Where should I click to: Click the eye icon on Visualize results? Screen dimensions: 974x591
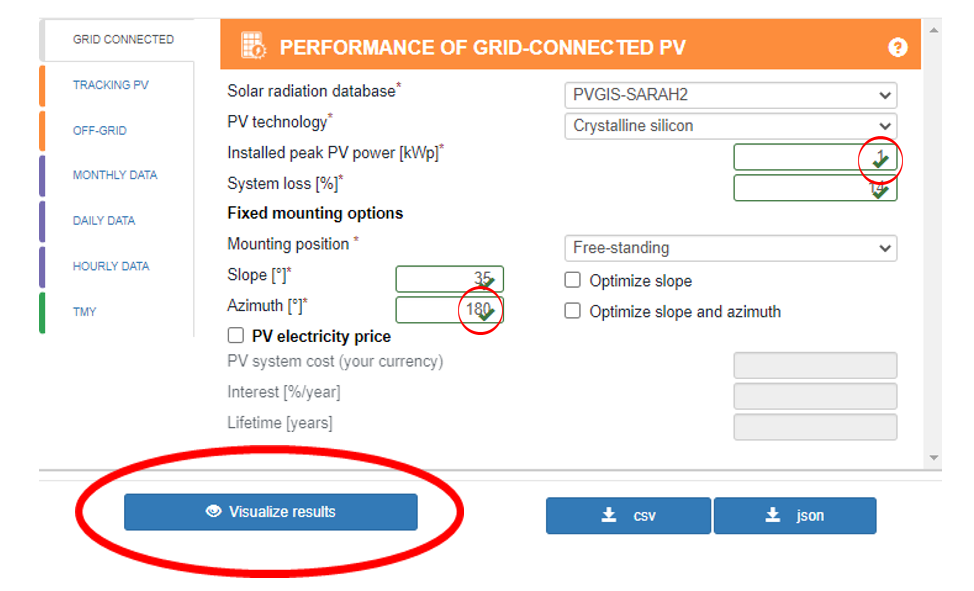[213, 512]
